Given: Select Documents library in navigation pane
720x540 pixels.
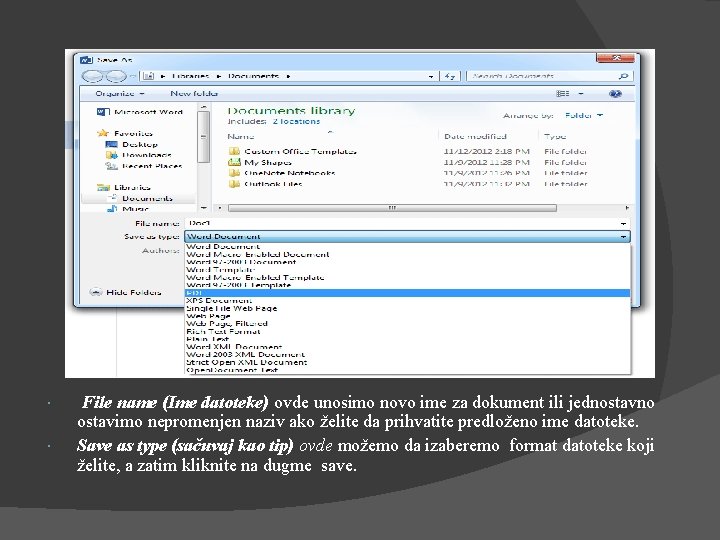Looking at the screenshot, I should [x=140, y=198].
